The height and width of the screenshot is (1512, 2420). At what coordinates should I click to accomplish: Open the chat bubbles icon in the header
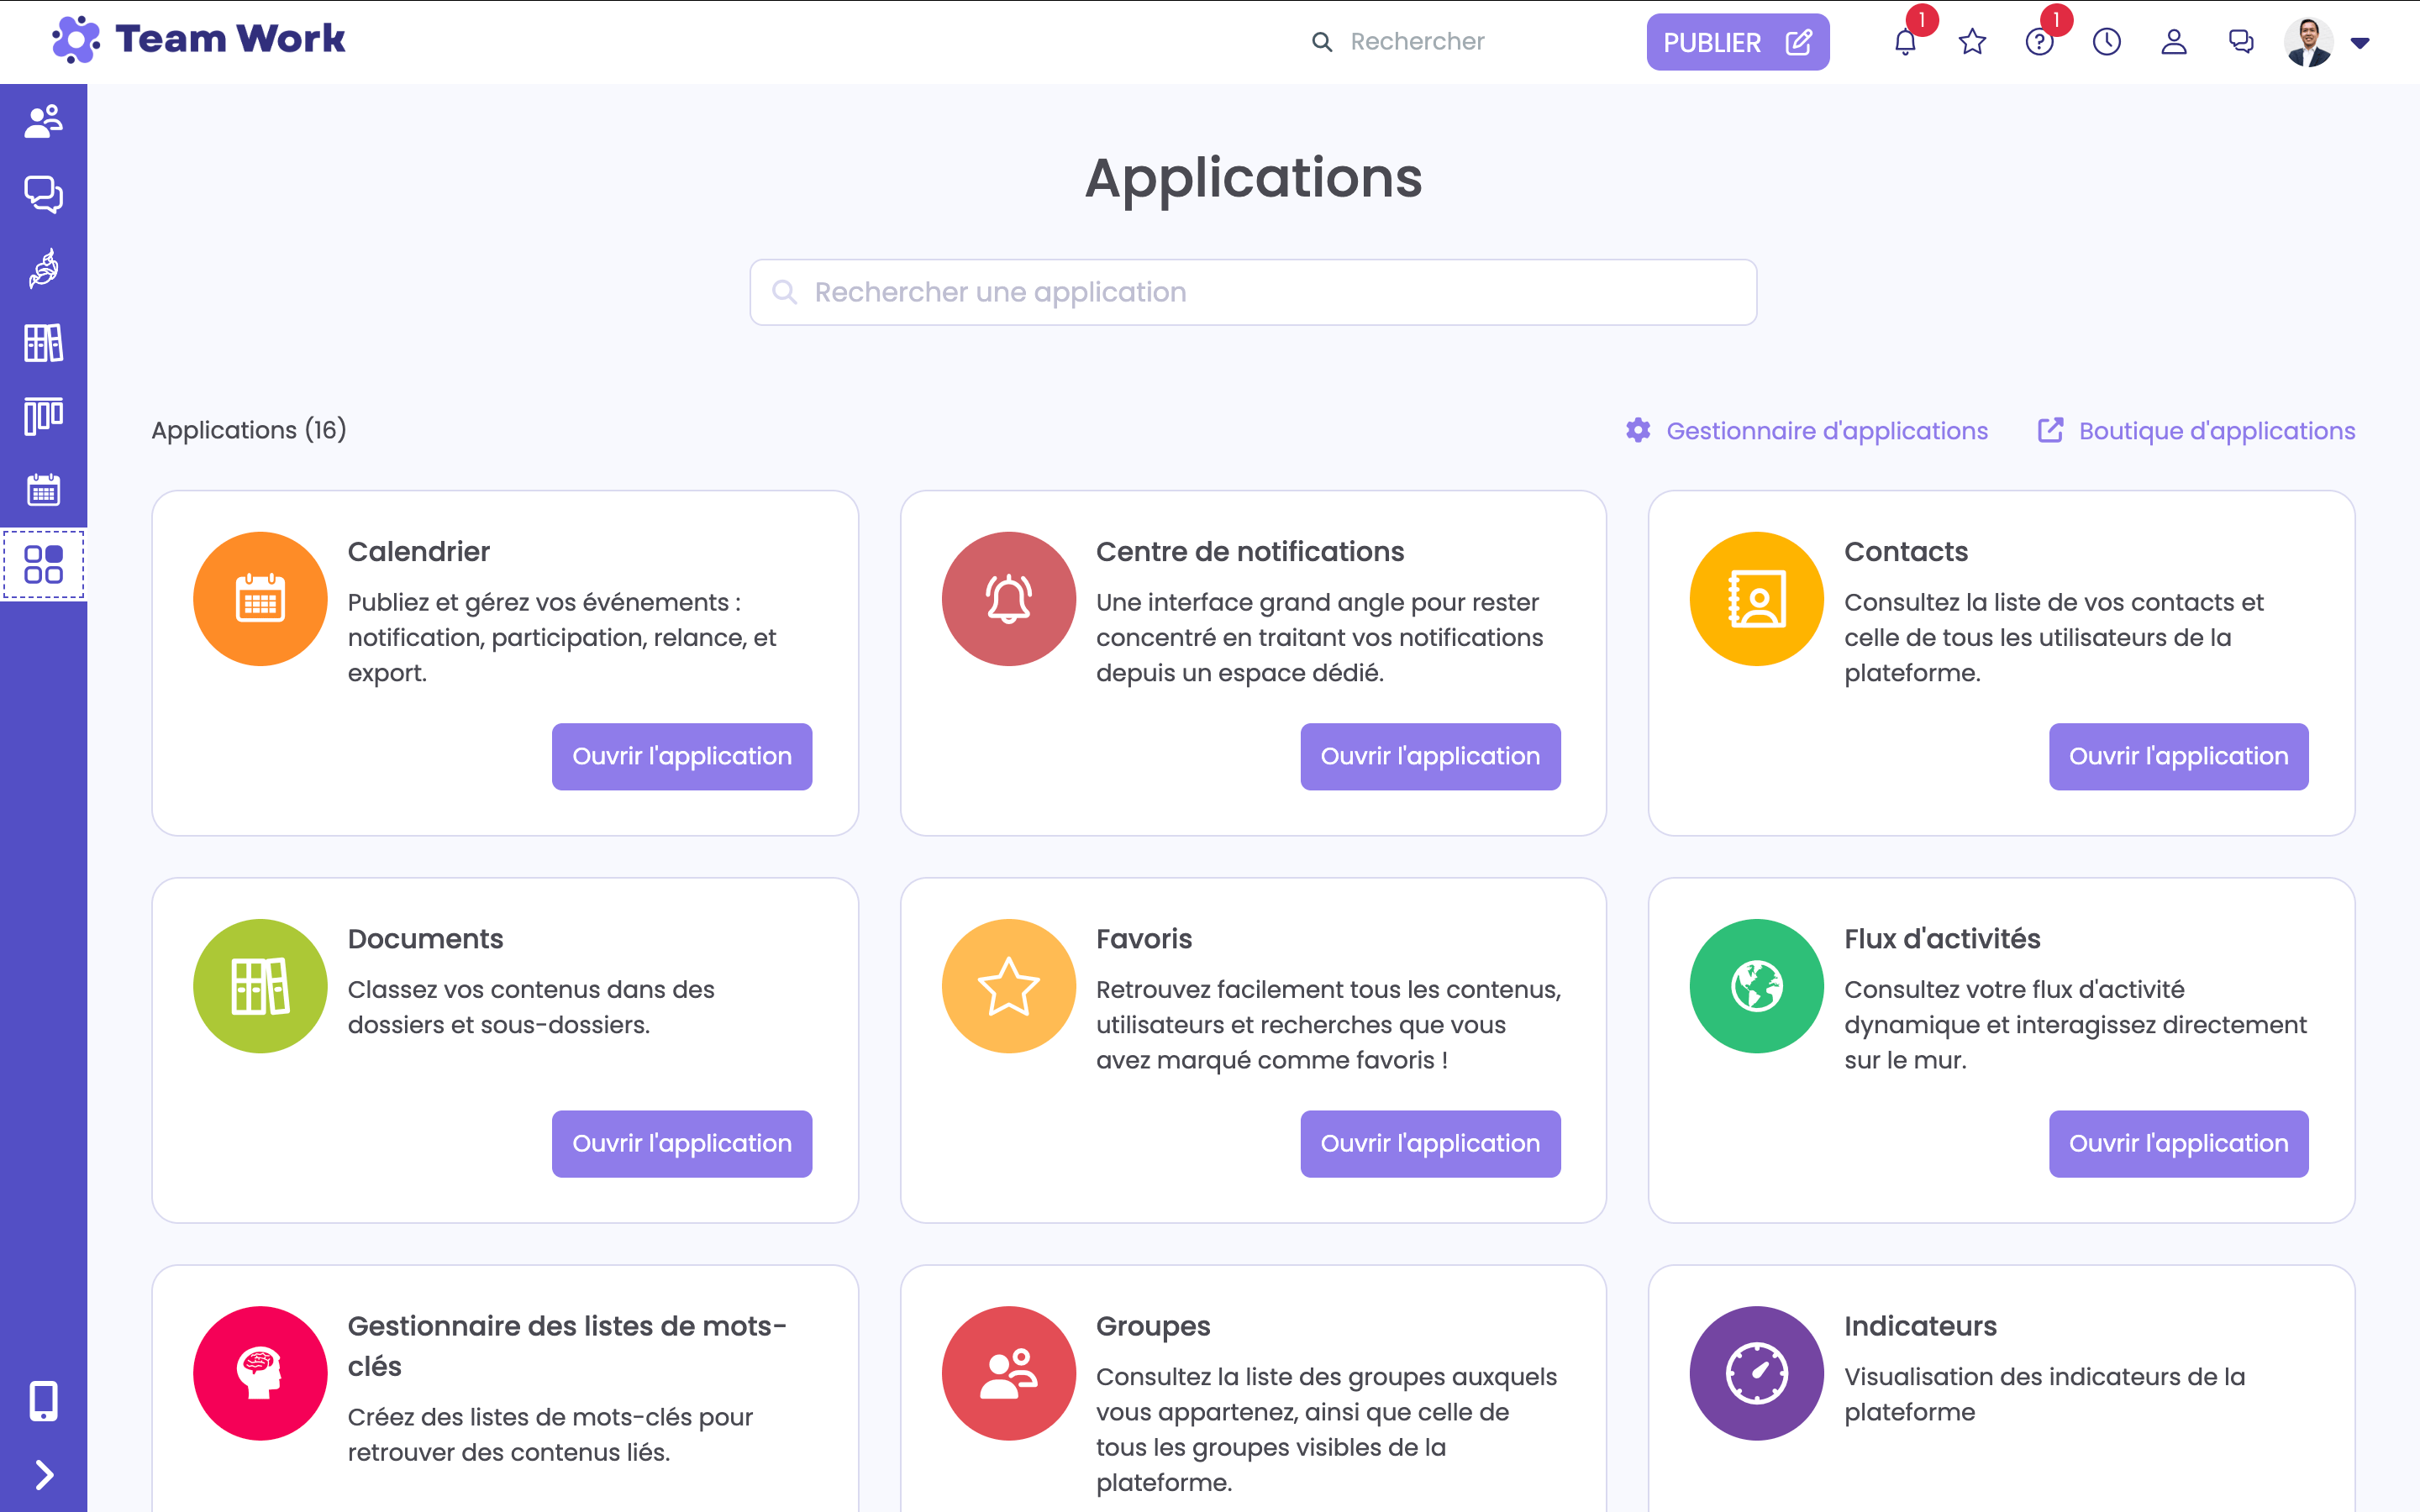pos(2241,42)
